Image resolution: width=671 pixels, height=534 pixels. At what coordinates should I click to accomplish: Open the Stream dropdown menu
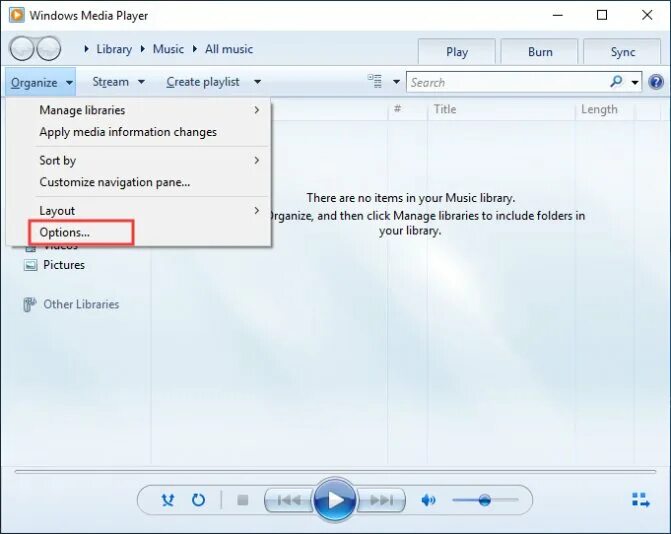(119, 82)
